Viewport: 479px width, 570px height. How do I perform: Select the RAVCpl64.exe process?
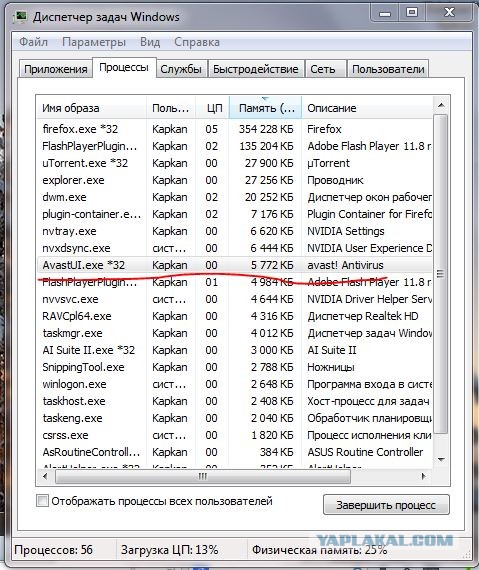[x=234, y=316]
